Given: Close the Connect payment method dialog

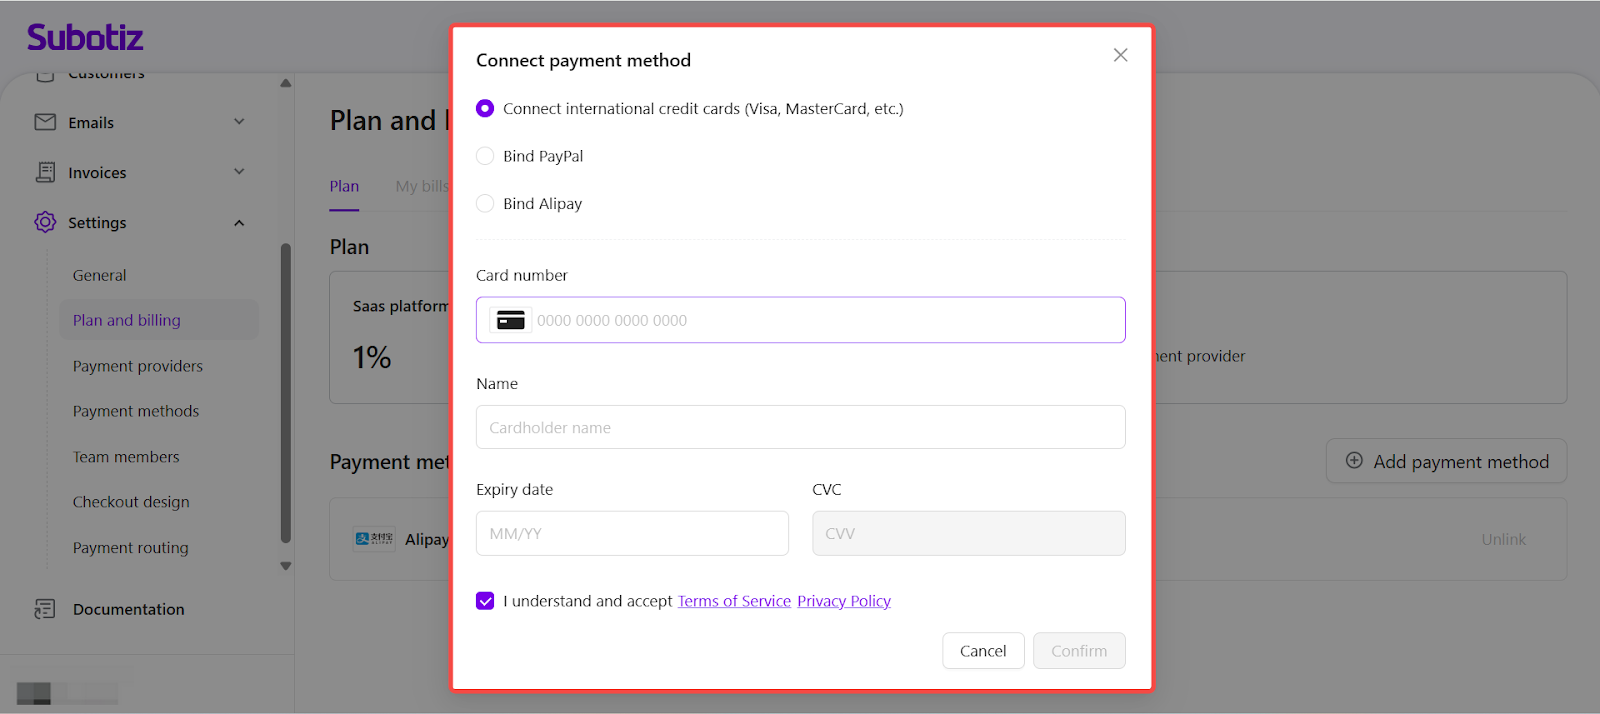Looking at the screenshot, I should (1120, 55).
